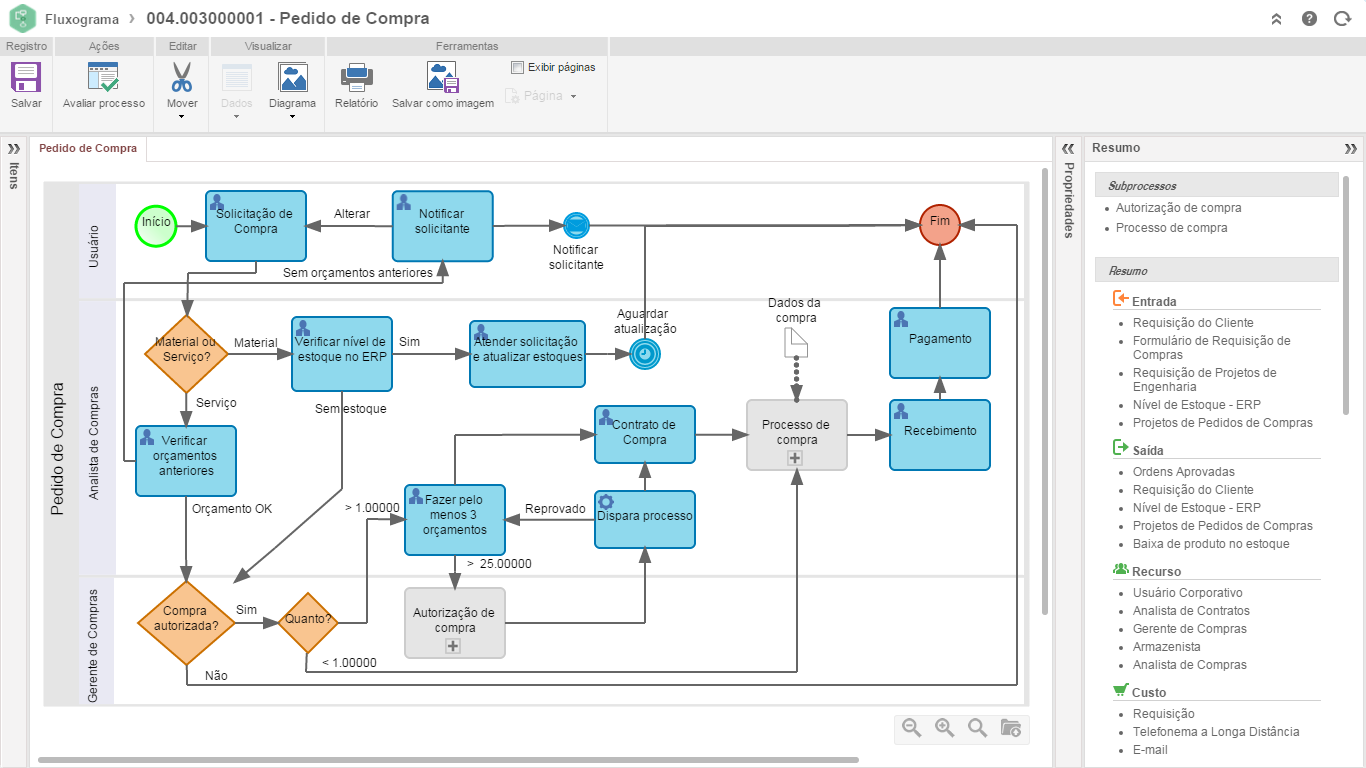1366x768 pixels.
Task: Enable the Exibir páginas checkbox
Action: point(517,68)
